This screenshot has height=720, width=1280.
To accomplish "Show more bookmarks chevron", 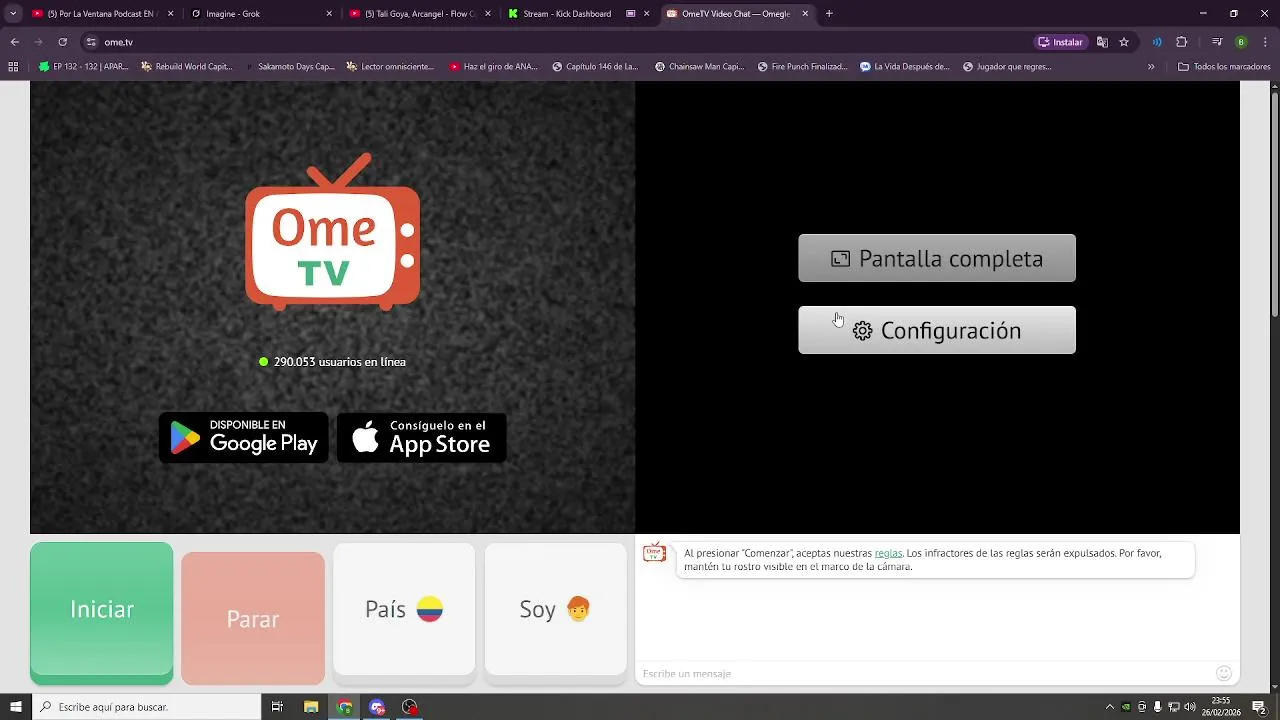I will click(x=1151, y=67).
